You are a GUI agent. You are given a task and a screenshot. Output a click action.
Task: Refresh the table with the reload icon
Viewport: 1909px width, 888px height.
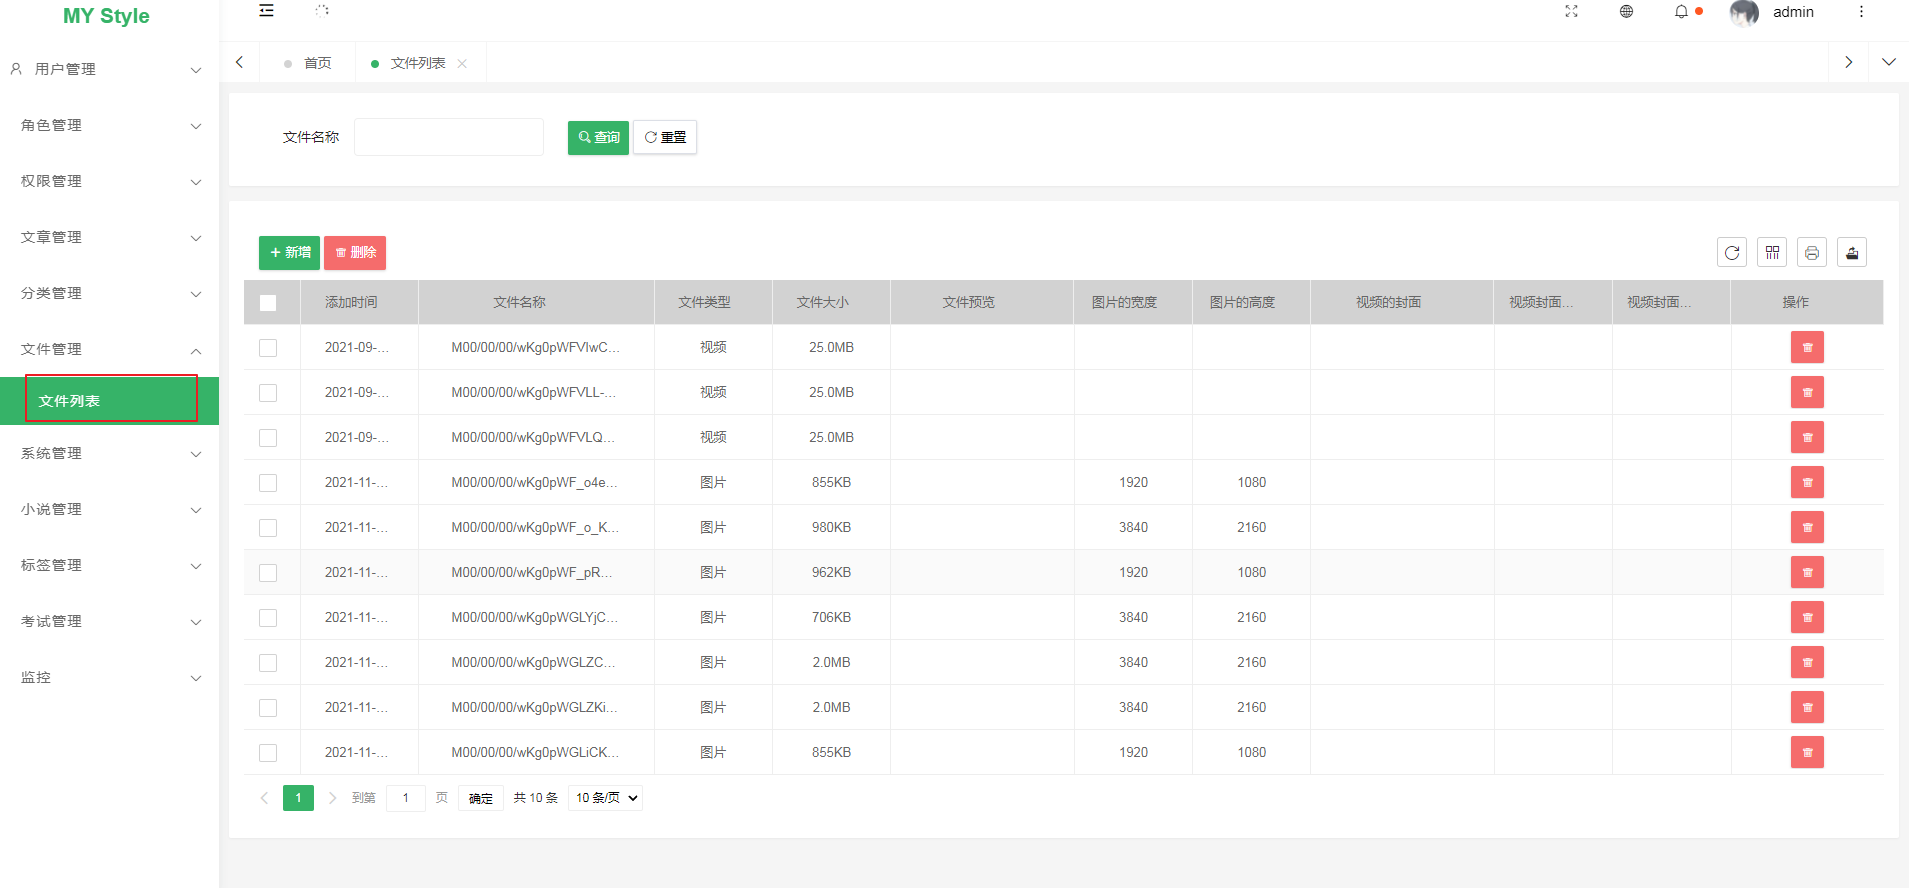[x=1732, y=253]
